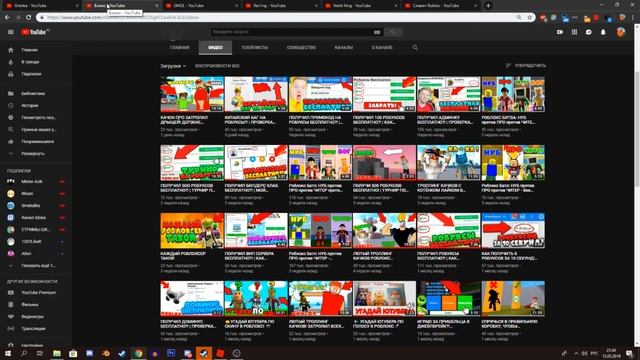Open the Загрузки uploads dropdown
This screenshot has height=360, width=640.
pos(173,66)
